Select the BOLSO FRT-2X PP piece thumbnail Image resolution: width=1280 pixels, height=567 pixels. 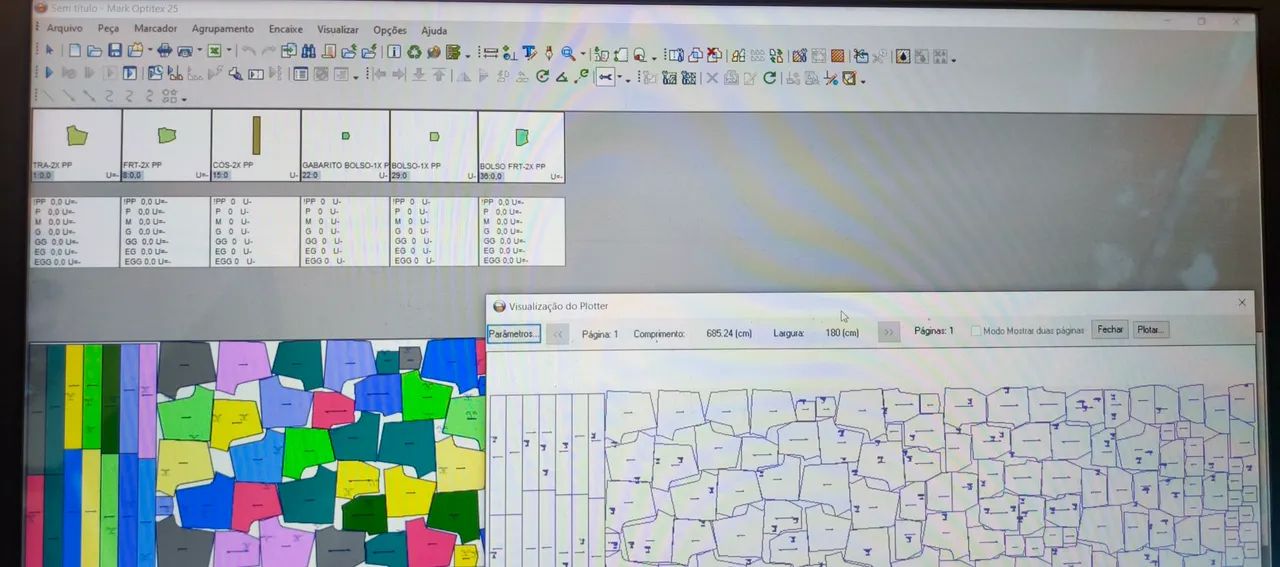pyautogui.click(x=521, y=146)
